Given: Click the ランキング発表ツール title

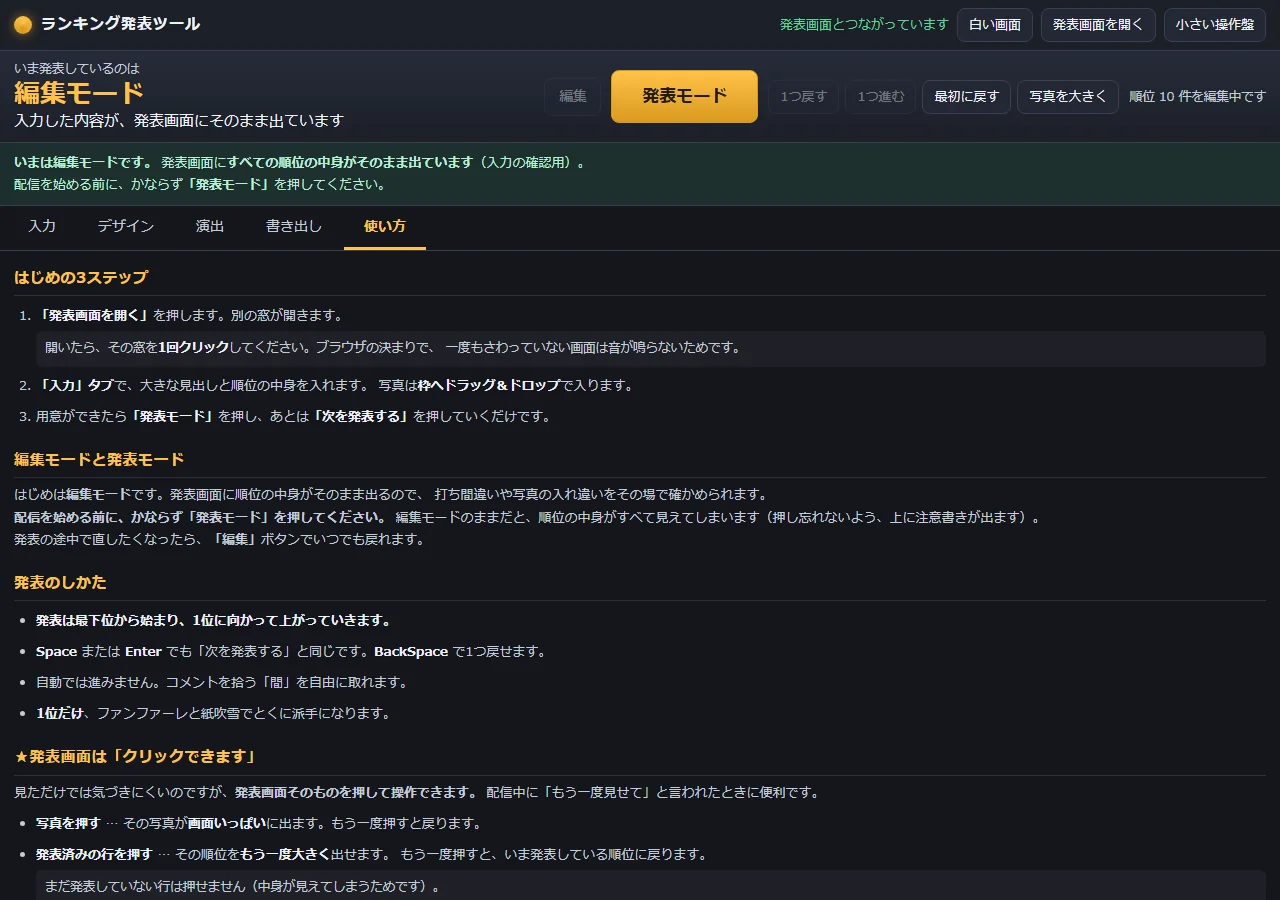Looking at the screenshot, I should (x=121, y=24).
